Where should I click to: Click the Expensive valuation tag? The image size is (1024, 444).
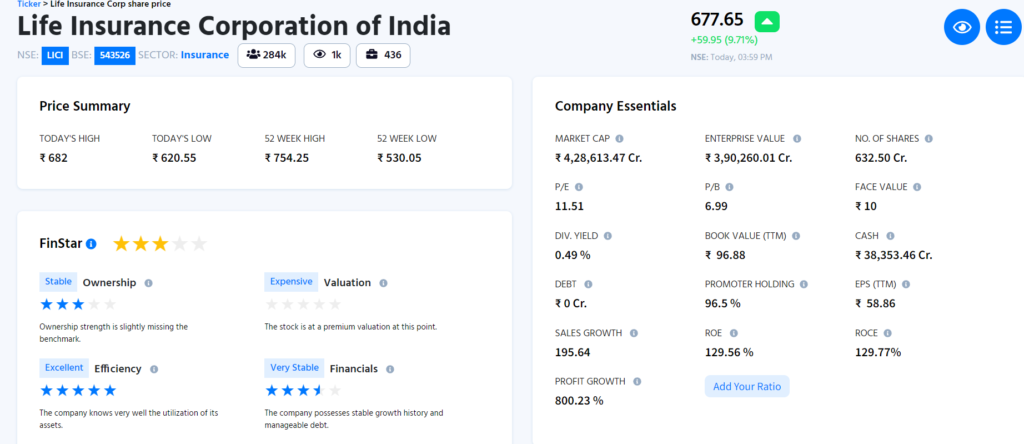click(291, 282)
